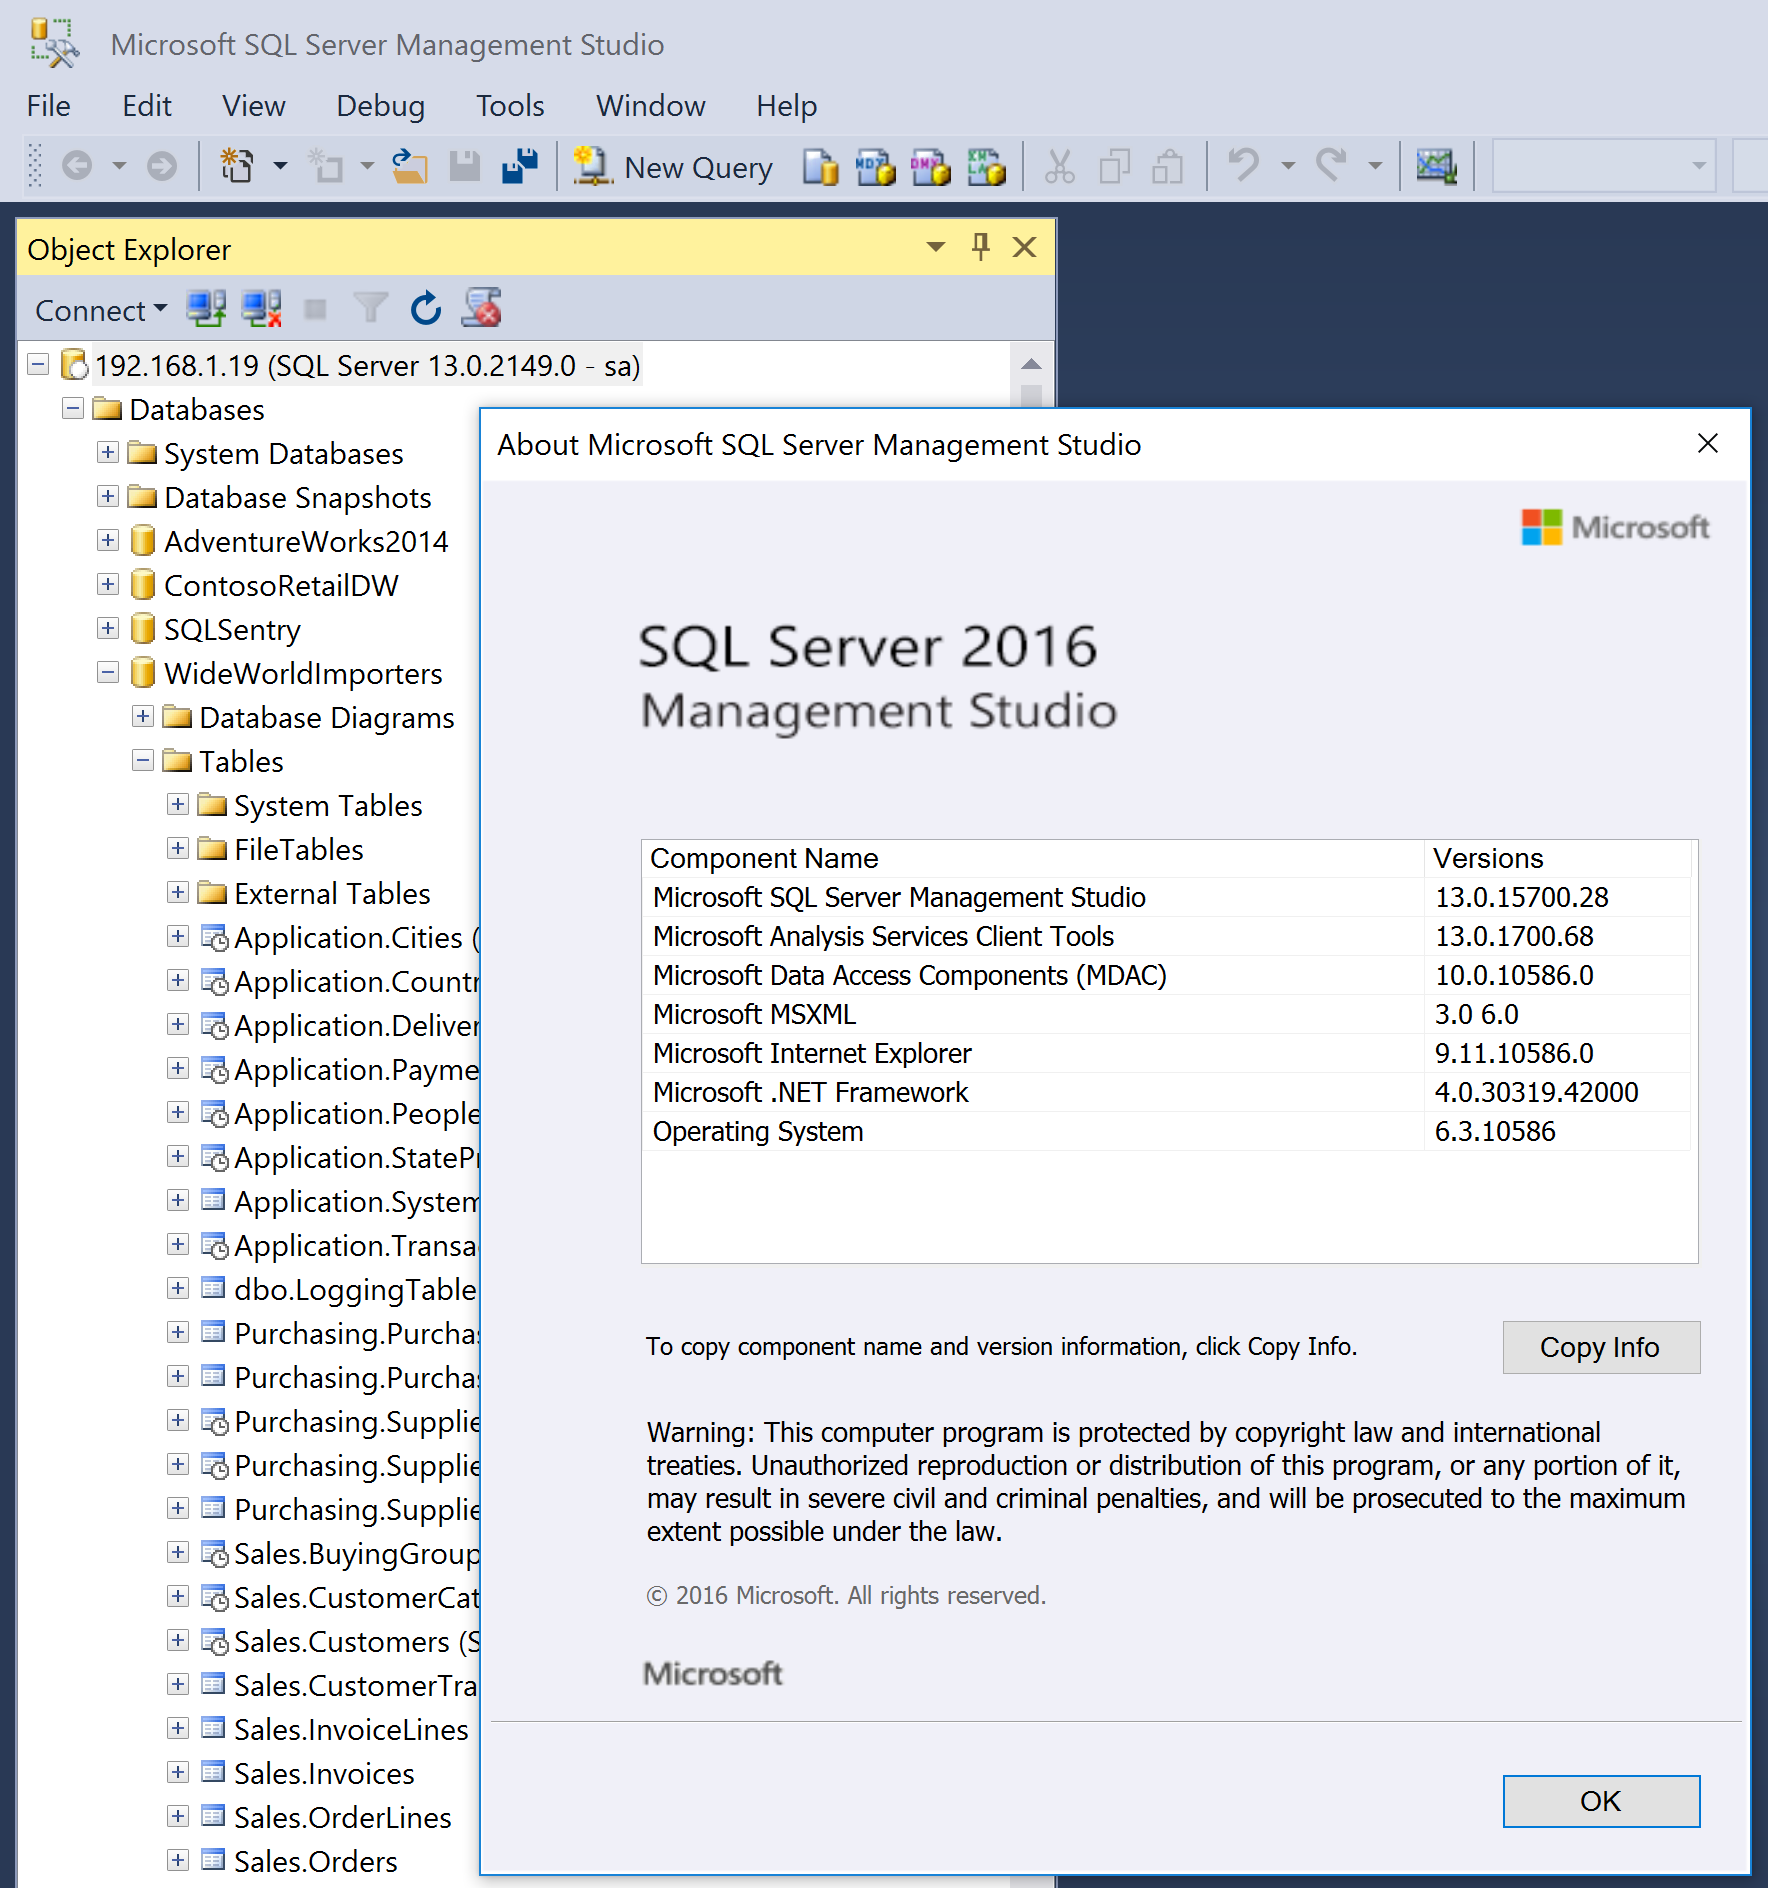Screen dimensions: 1768x1888
Task: Click the Open File folder icon
Action: click(409, 166)
